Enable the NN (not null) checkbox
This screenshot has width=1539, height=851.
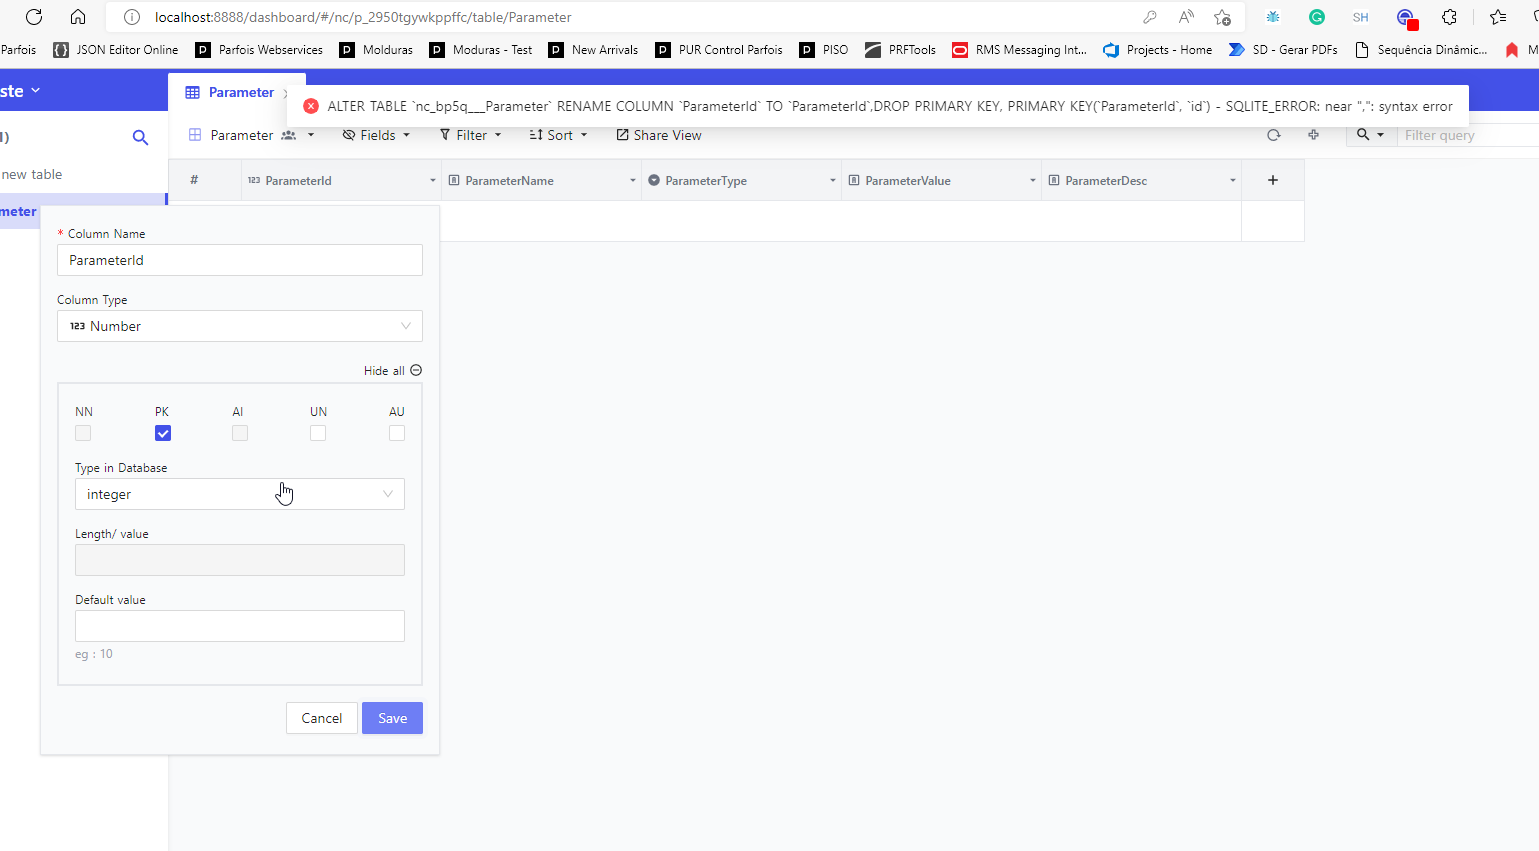point(83,432)
